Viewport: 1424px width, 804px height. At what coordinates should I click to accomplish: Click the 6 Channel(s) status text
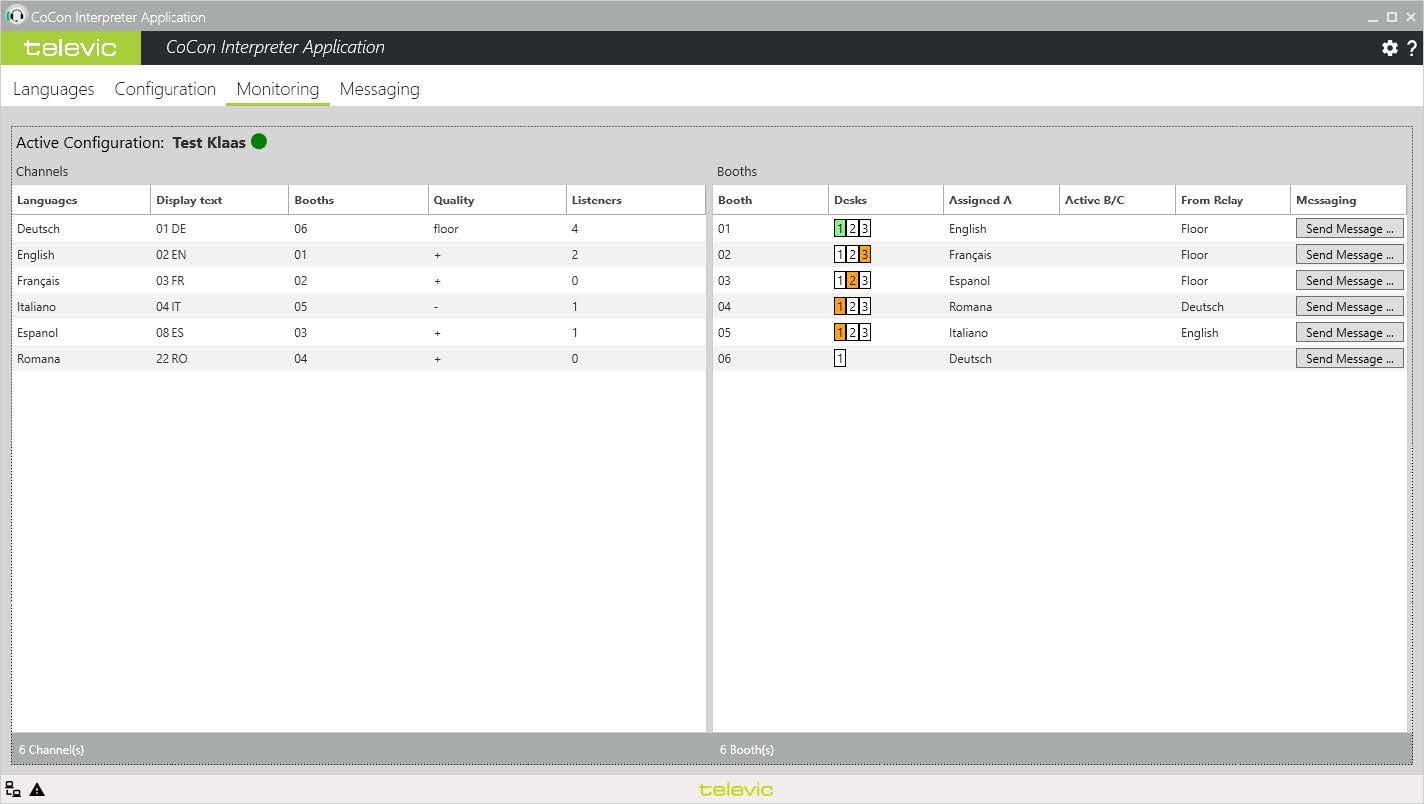(x=52, y=749)
